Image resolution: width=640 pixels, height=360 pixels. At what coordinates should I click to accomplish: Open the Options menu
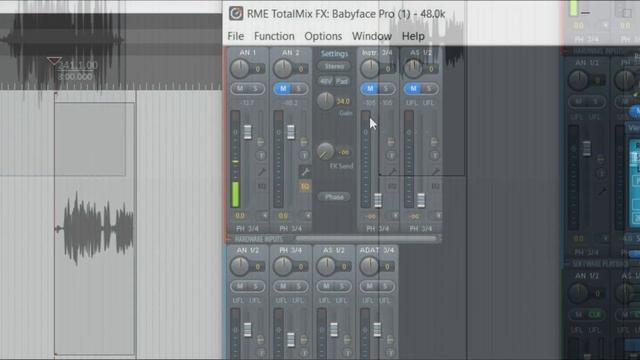(323, 36)
